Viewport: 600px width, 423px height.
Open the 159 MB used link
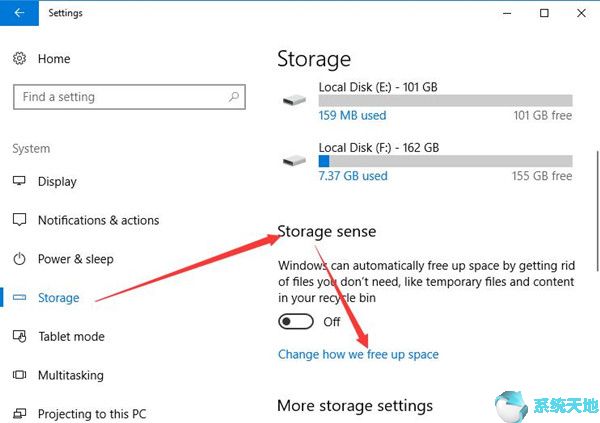pyautogui.click(x=352, y=116)
